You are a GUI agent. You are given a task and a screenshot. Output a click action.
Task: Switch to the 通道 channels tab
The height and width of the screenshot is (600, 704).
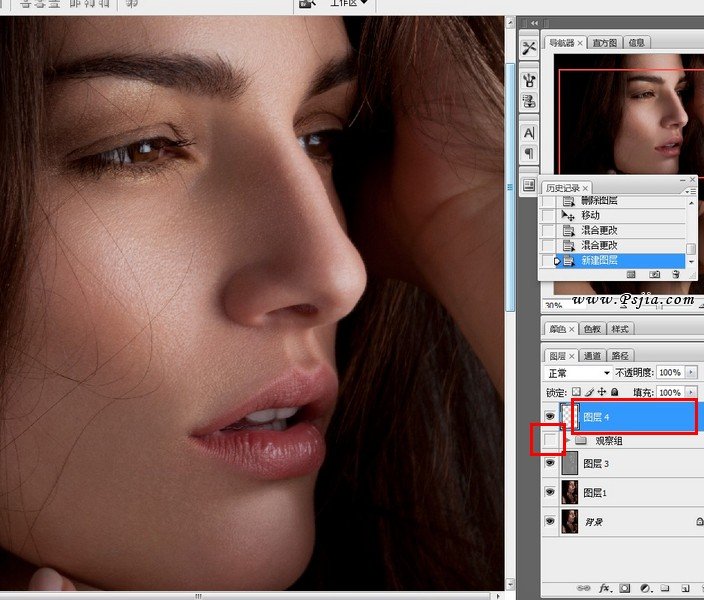pyautogui.click(x=592, y=355)
